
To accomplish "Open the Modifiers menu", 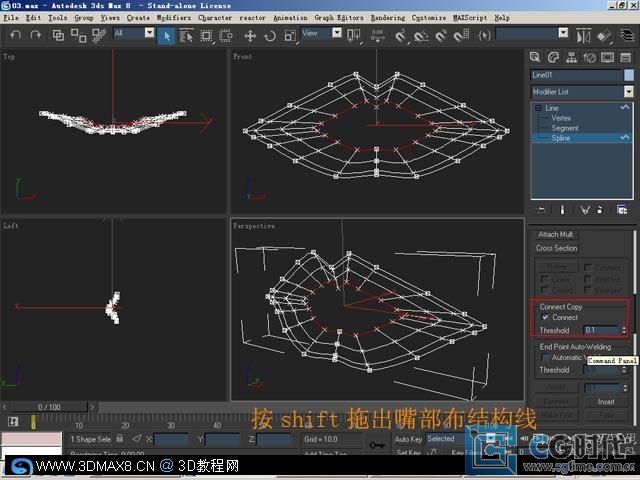I will [x=174, y=18].
